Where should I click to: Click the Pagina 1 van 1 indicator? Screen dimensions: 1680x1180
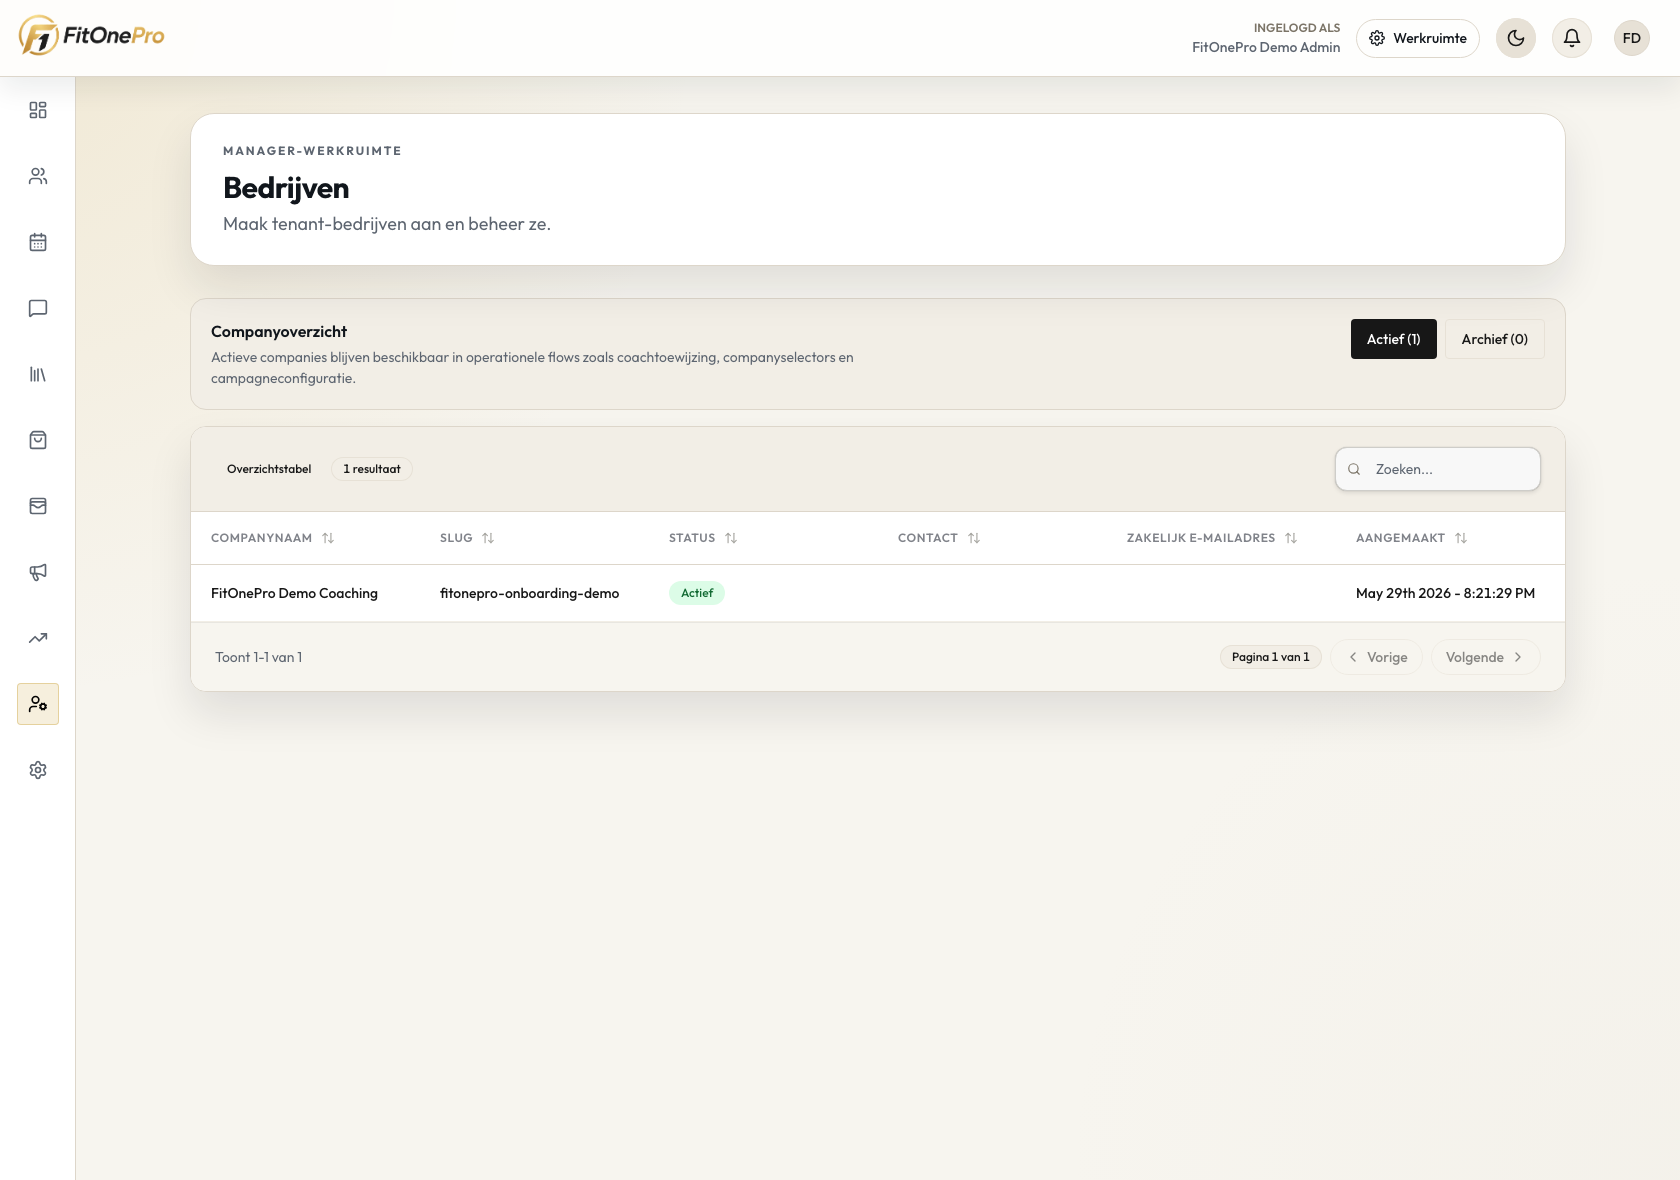click(x=1271, y=657)
